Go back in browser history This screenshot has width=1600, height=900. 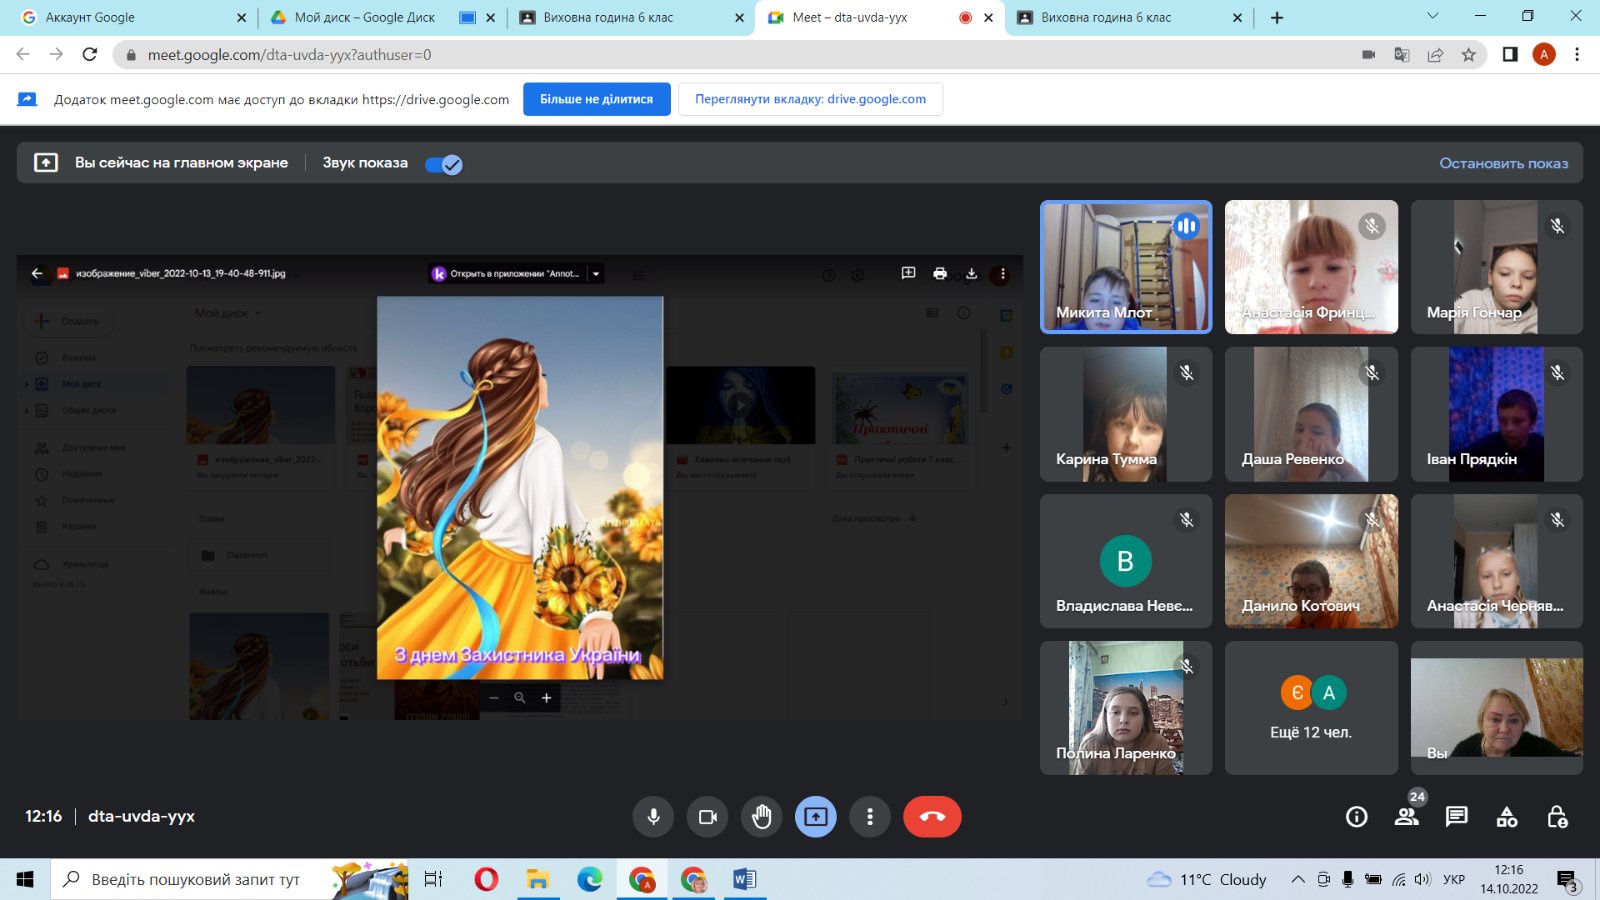[23, 55]
